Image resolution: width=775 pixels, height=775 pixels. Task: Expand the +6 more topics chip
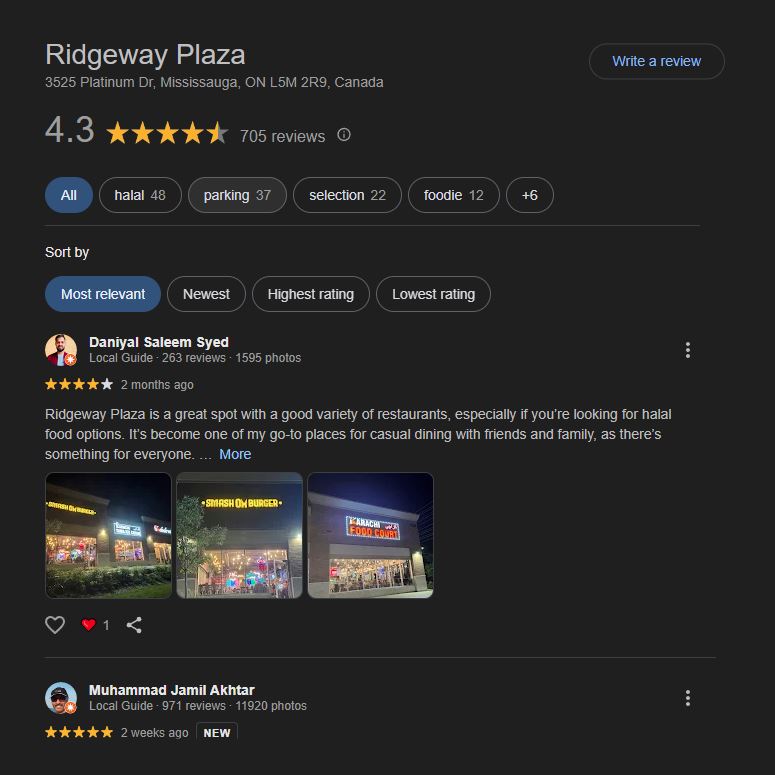point(529,195)
